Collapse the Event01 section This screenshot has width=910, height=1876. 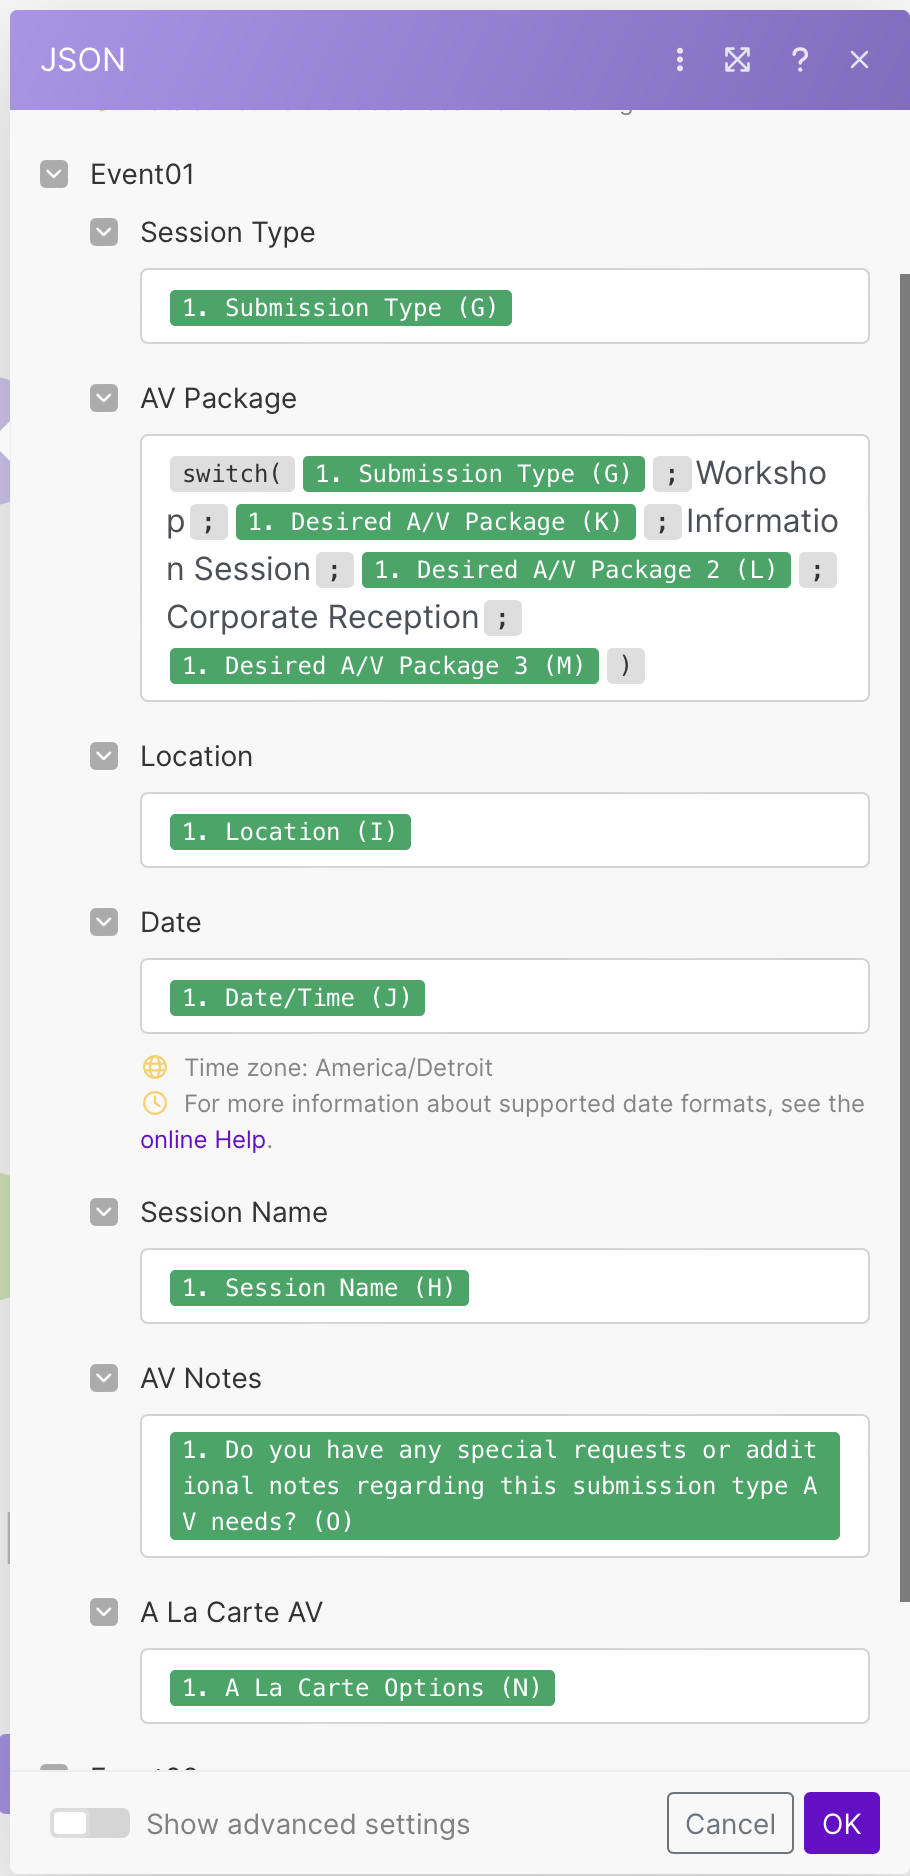(x=54, y=174)
